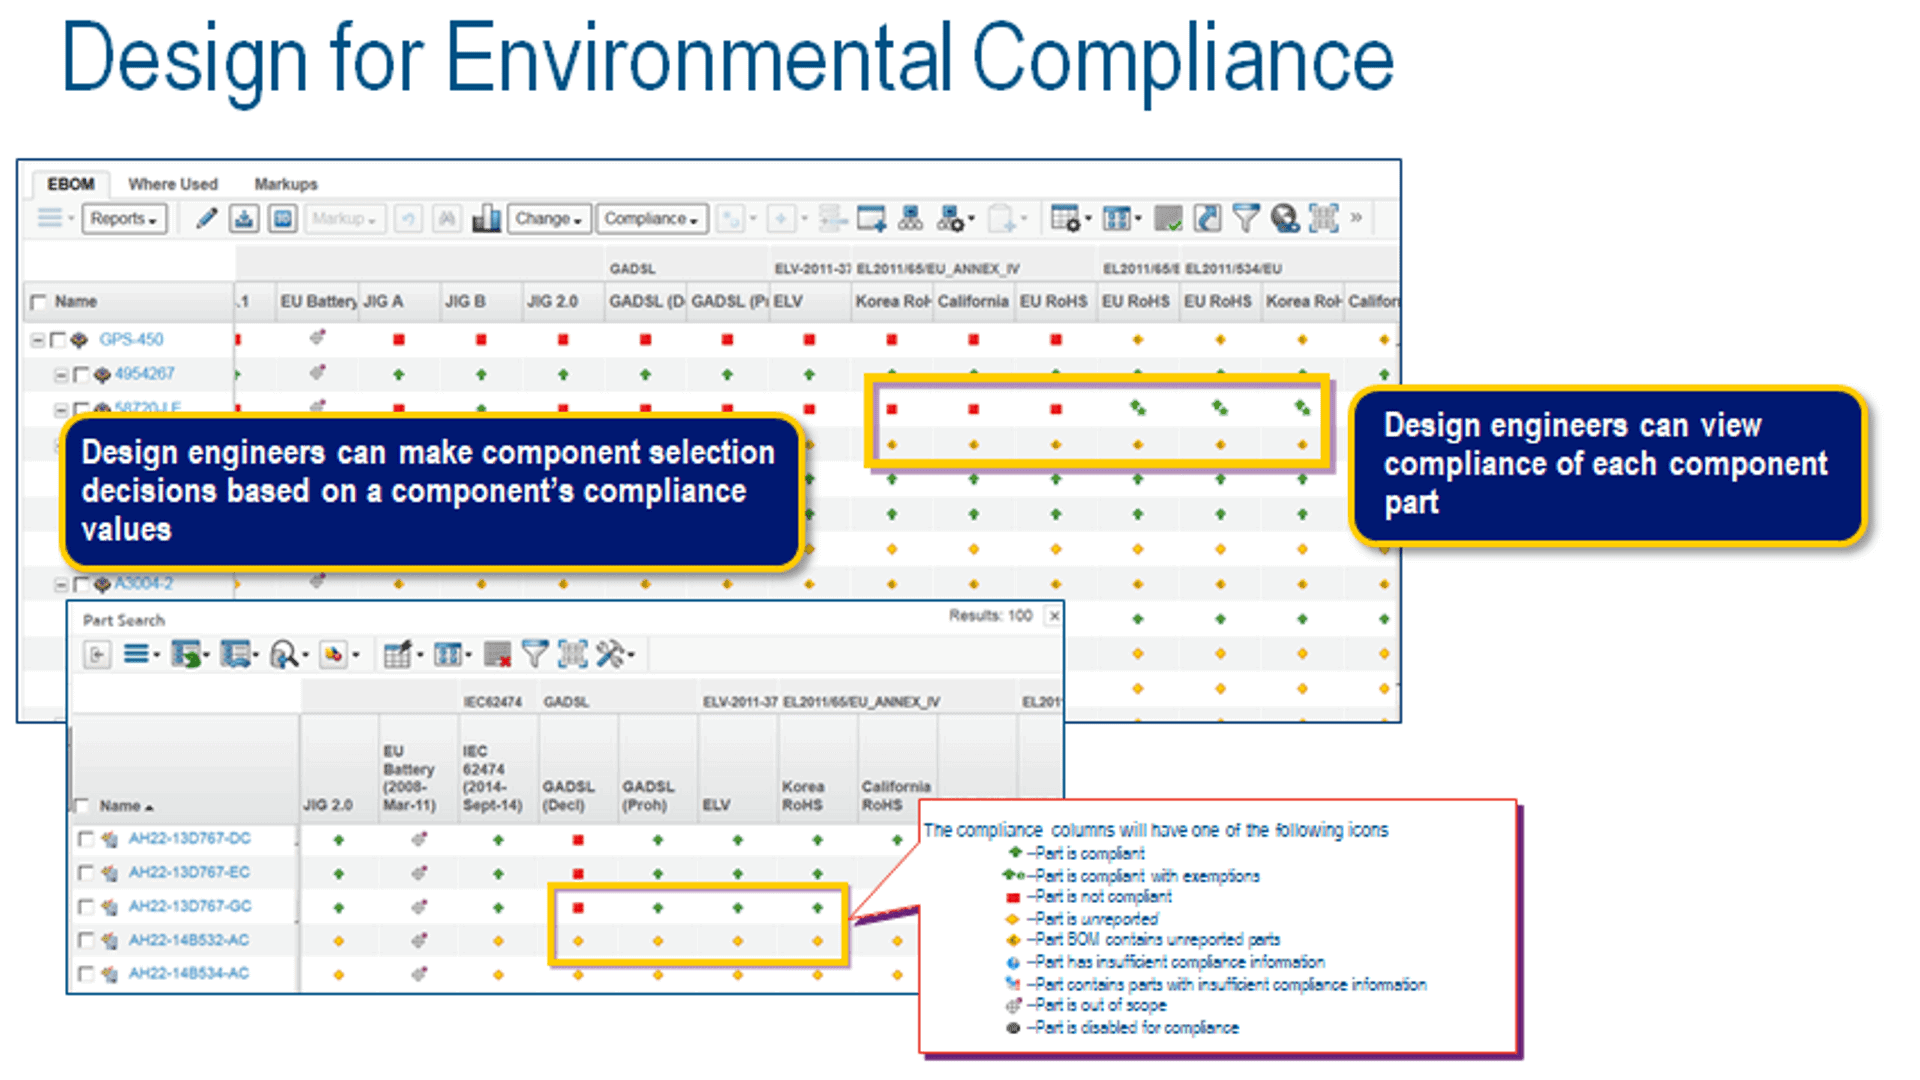Click the structure-with-gear icon in EBOM toolbar
This screenshot has height=1080, width=1920.
[954, 218]
